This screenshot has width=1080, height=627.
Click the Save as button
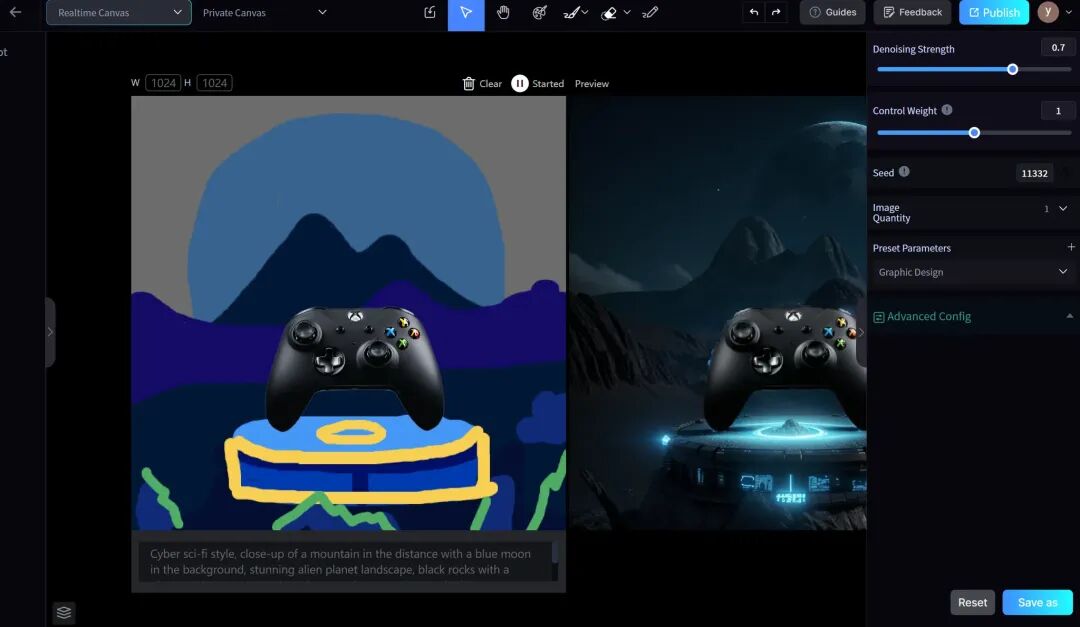coord(1037,602)
